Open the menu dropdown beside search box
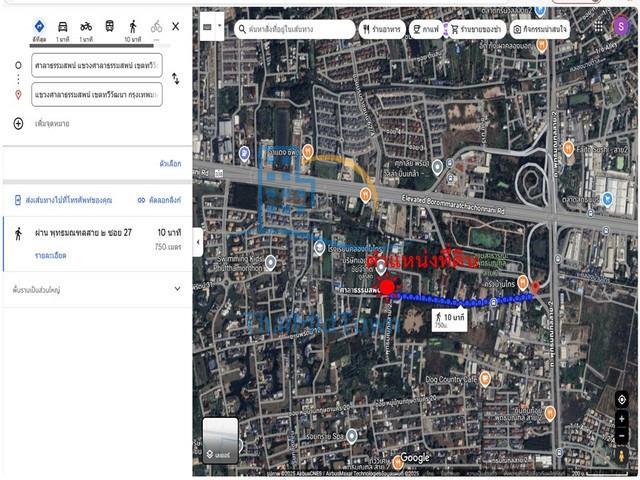The width and height of the screenshot is (640, 480). (x=219, y=27)
